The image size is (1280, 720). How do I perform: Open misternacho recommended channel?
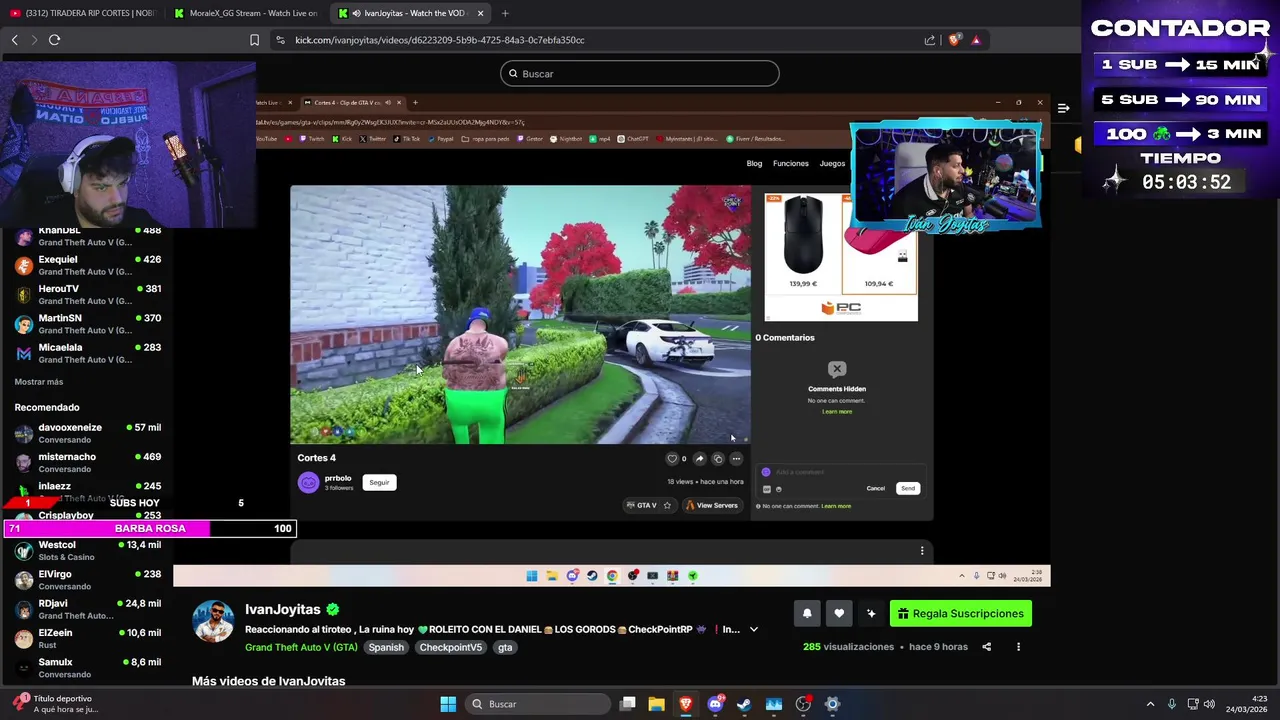[x=88, y=462]
